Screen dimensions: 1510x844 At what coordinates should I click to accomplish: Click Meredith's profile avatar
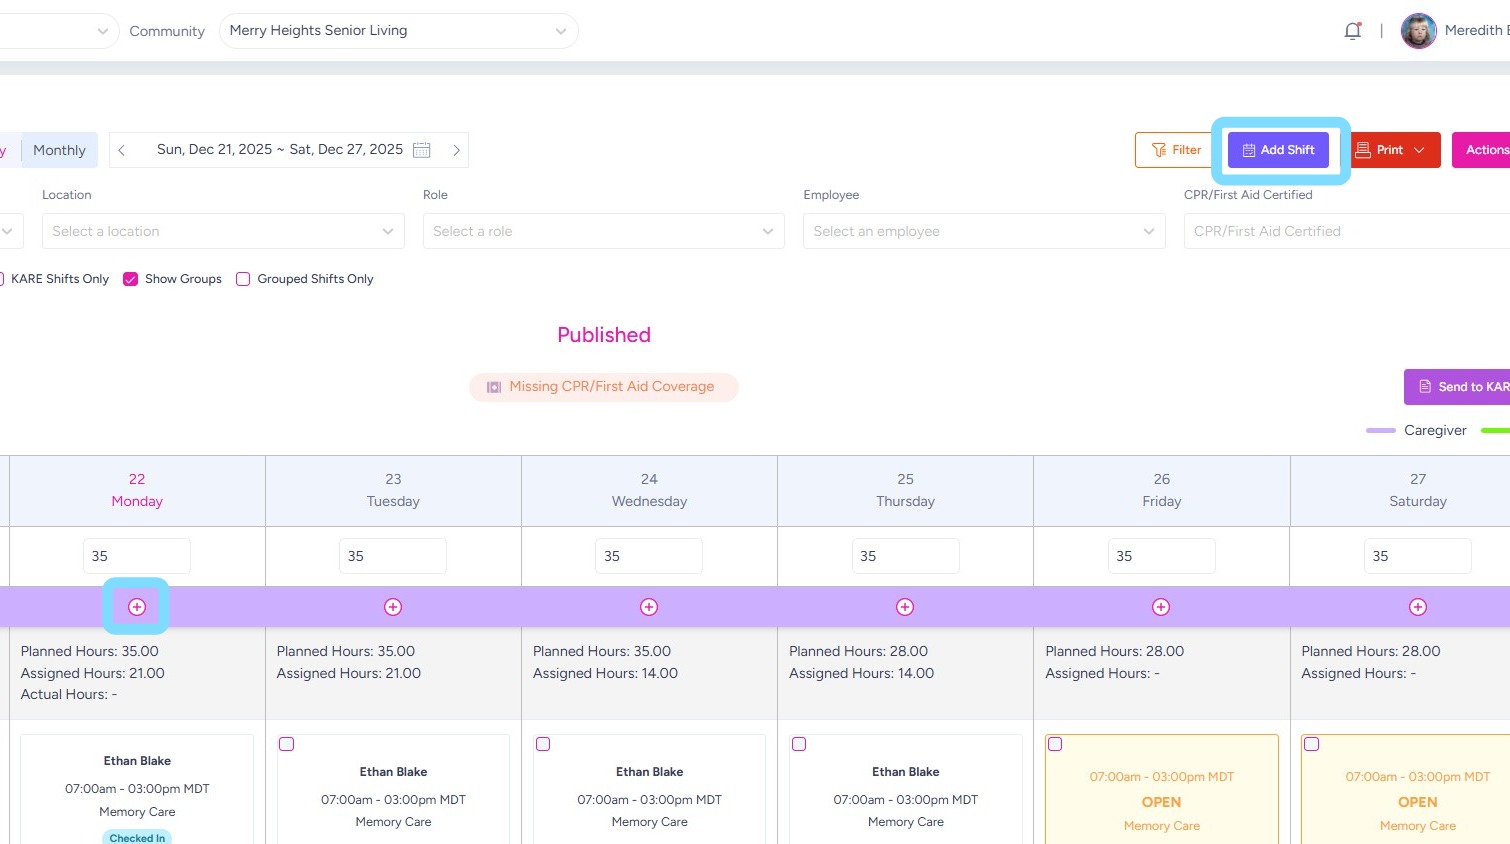point(1418,31)
